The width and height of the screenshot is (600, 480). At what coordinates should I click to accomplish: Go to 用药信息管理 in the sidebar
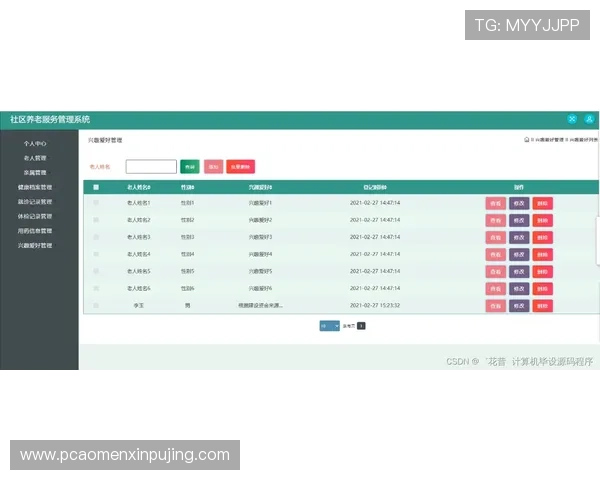click(35, 230)
